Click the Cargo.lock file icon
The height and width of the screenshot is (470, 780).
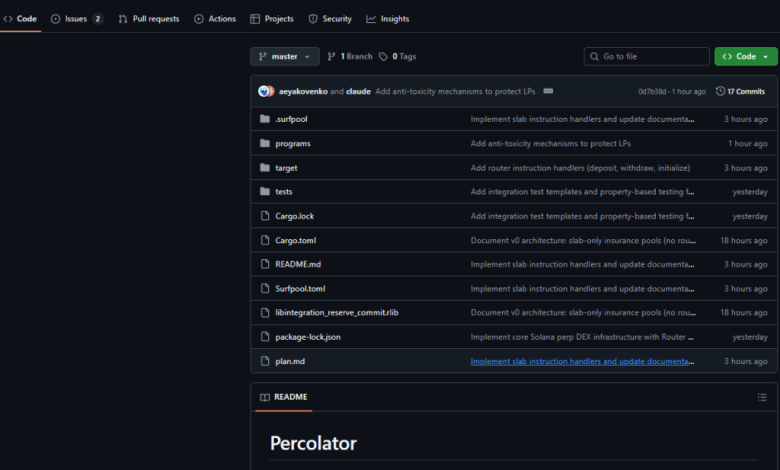(x=265, y=216)
